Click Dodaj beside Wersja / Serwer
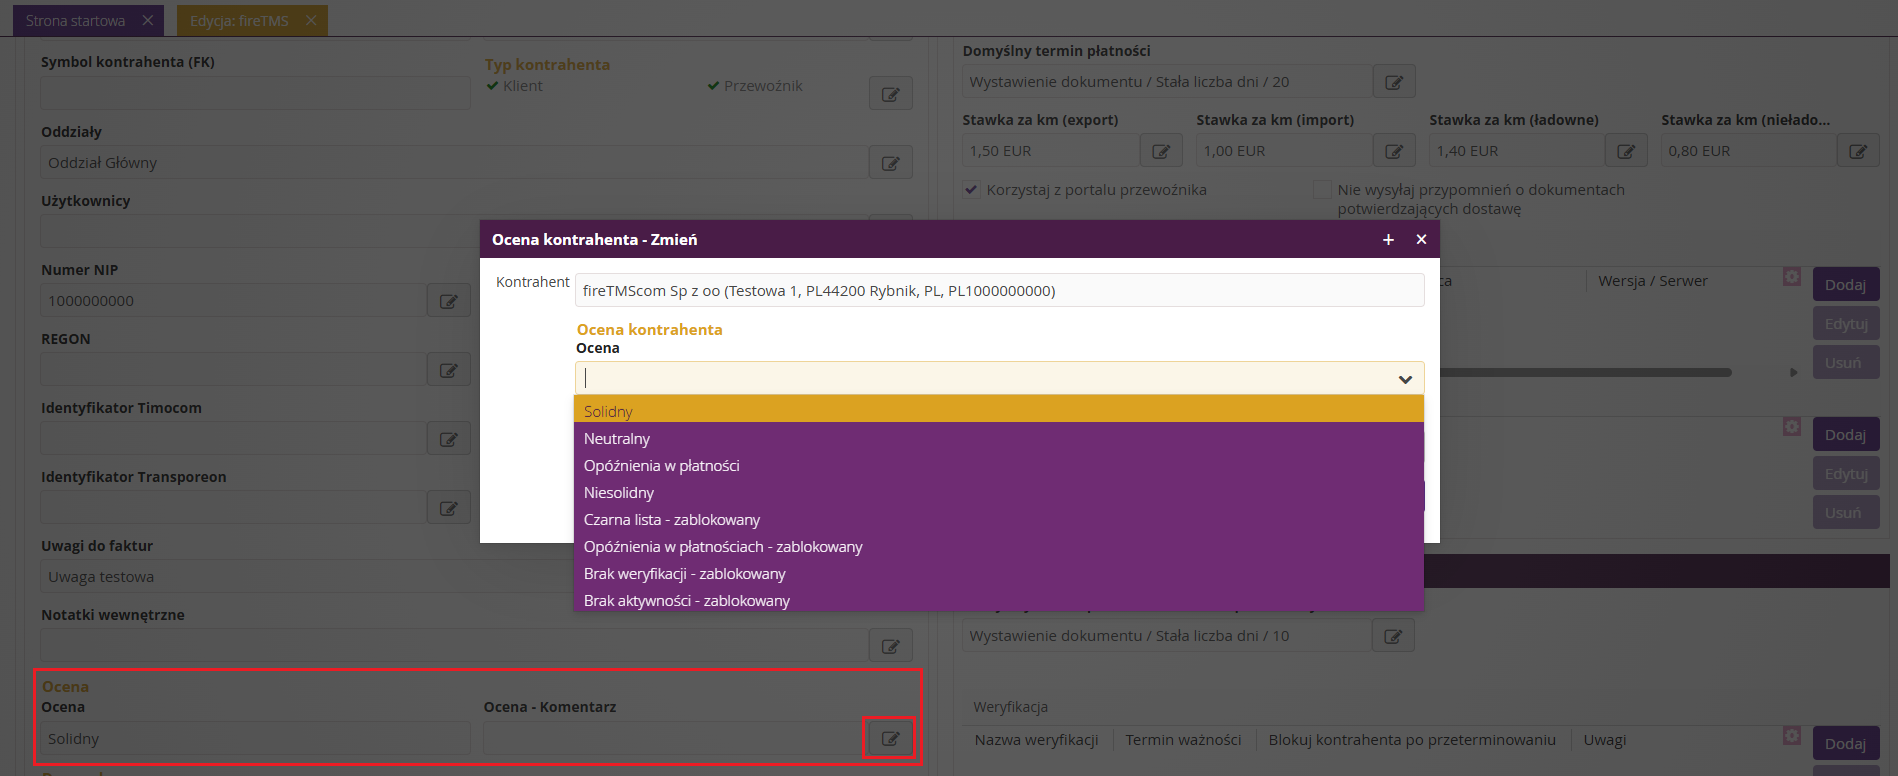Viewport: 1898px width, 776px height. tap(1845, 285)
